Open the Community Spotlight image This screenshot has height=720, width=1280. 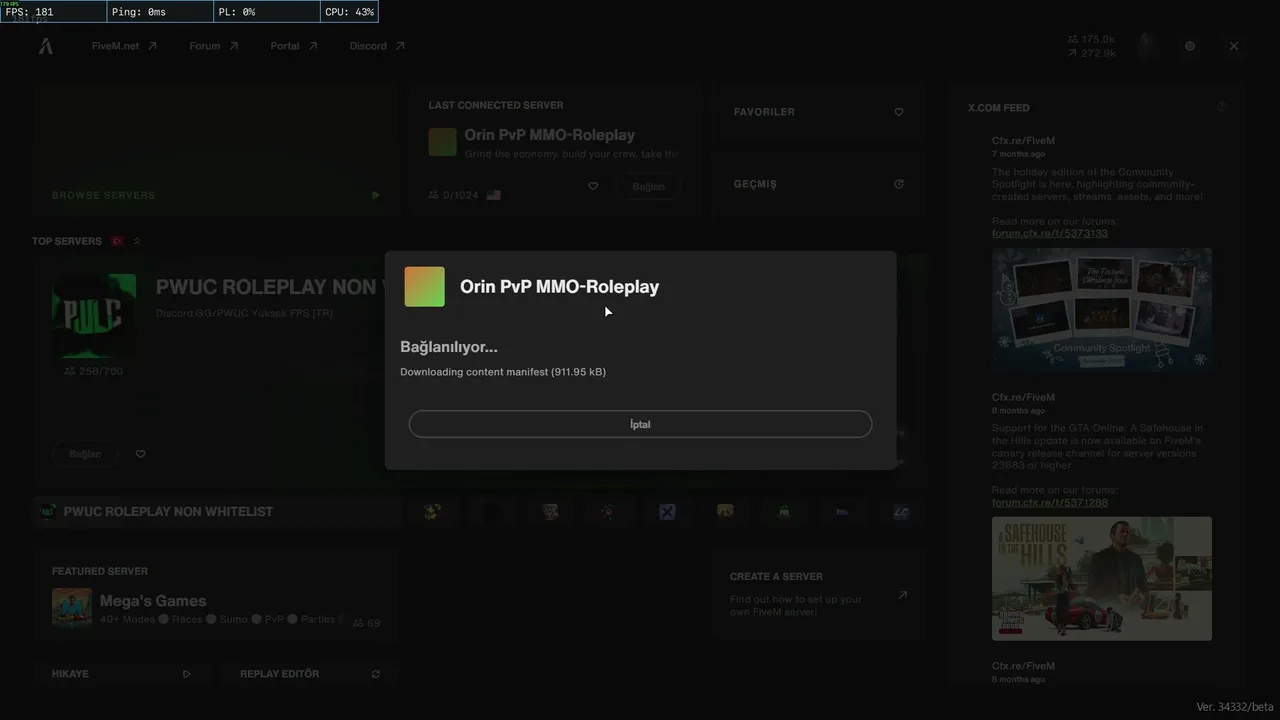coord(1102,310)
